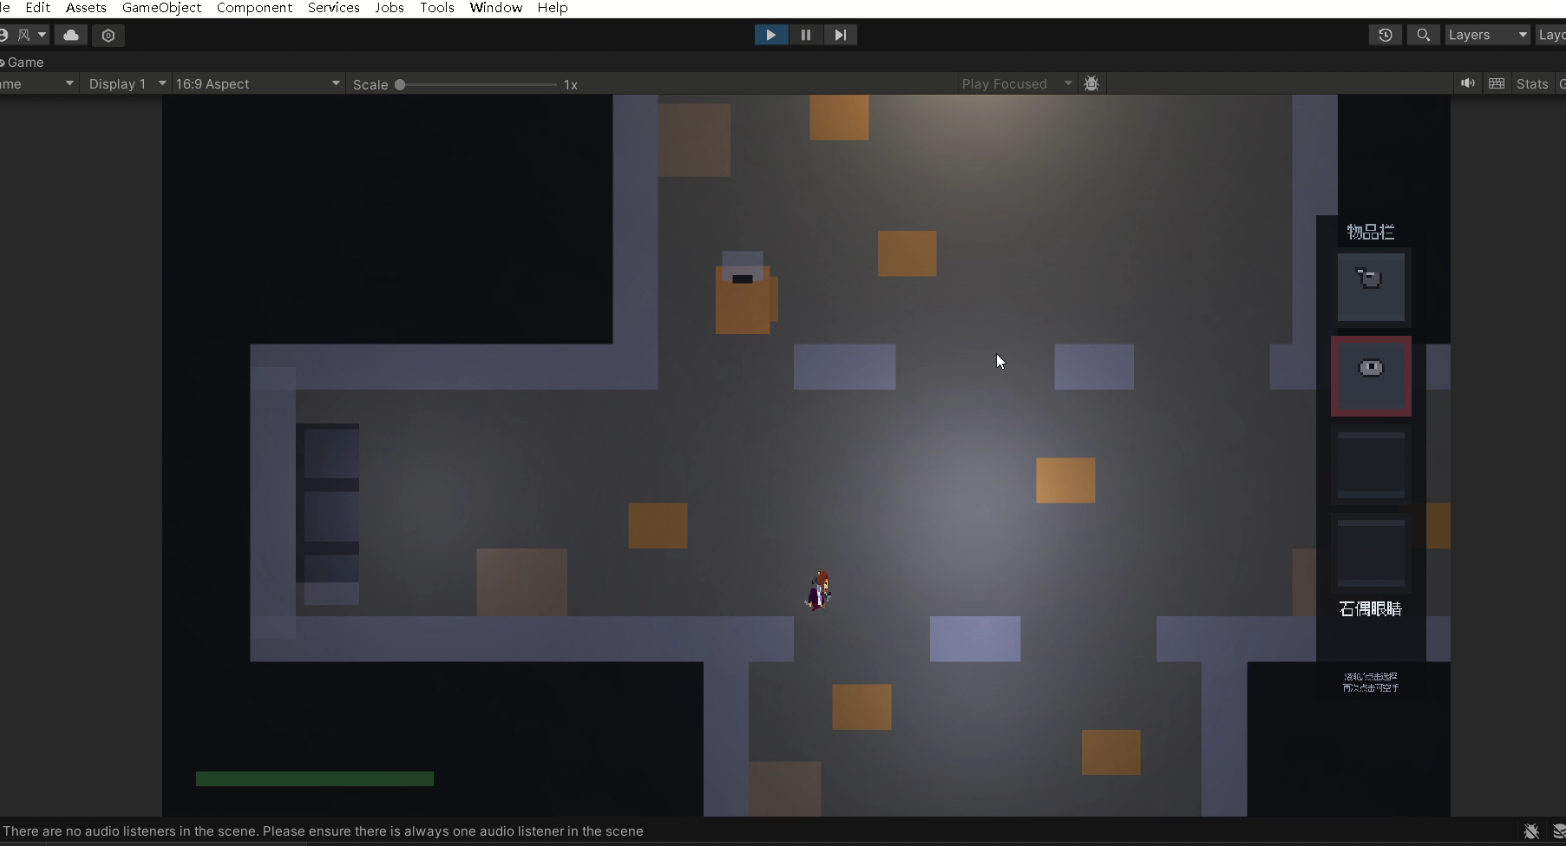Click the bug icon in the status bar
The width and height of the screenshot is (1566, 846).
click(x=1531, y=831)
